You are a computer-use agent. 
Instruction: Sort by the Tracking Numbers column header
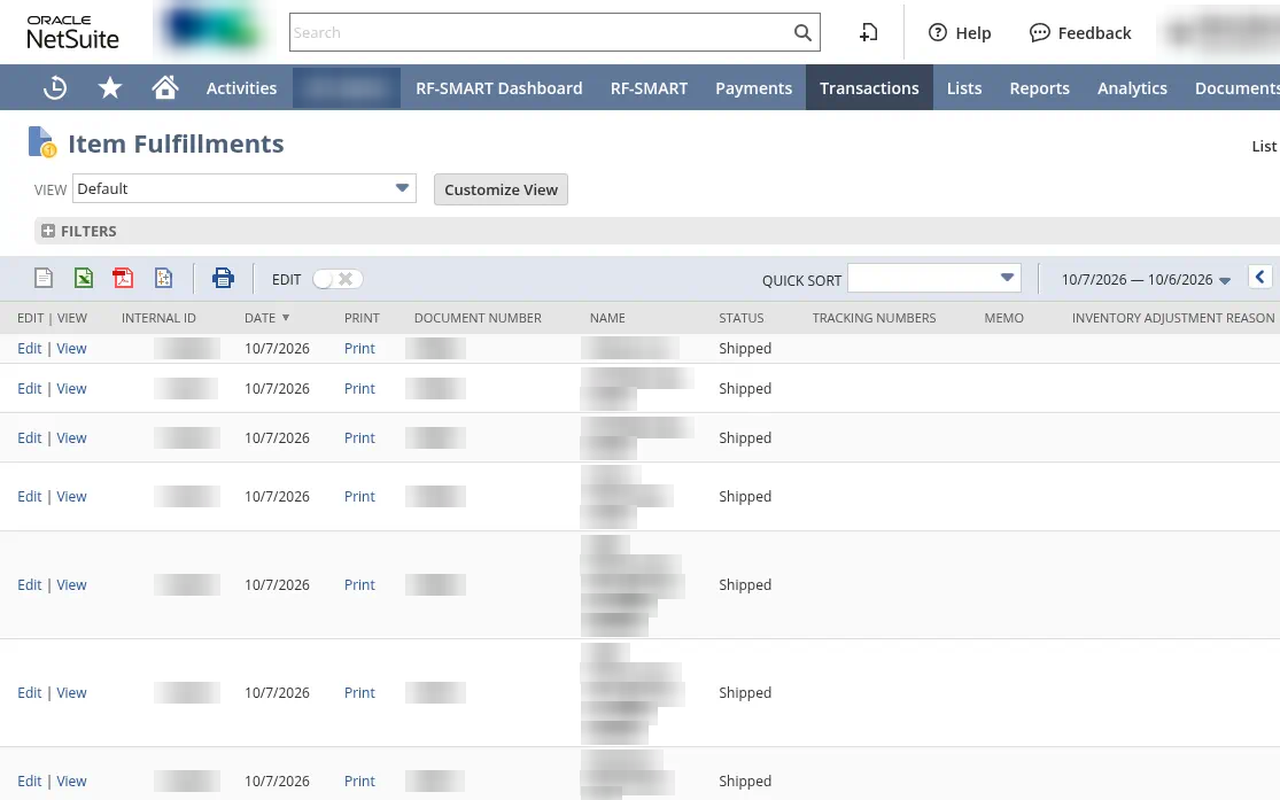(874, 318)
